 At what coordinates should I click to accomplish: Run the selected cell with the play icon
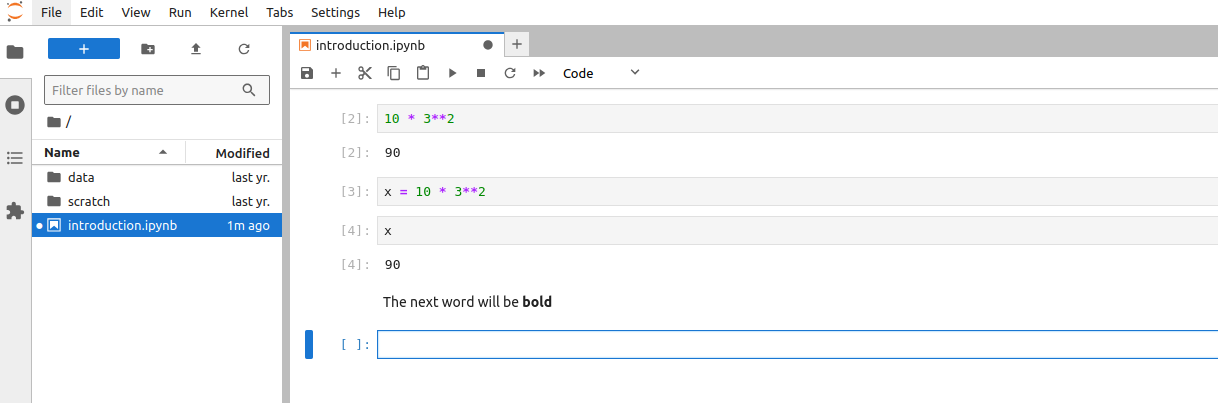[x=452, y=73]
